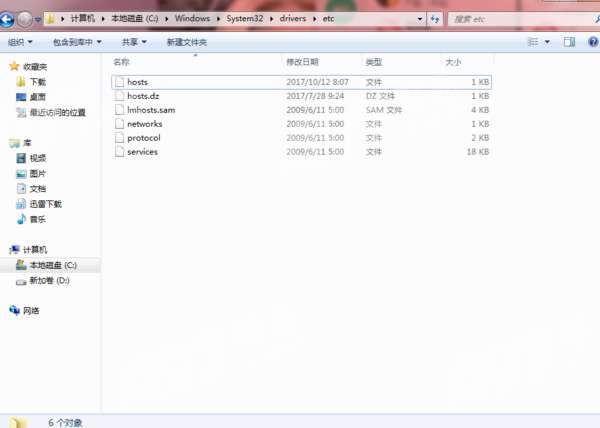Refresh the folder with the refresh icon
This screenshot has width=600, height=428.
pos(435,19)
